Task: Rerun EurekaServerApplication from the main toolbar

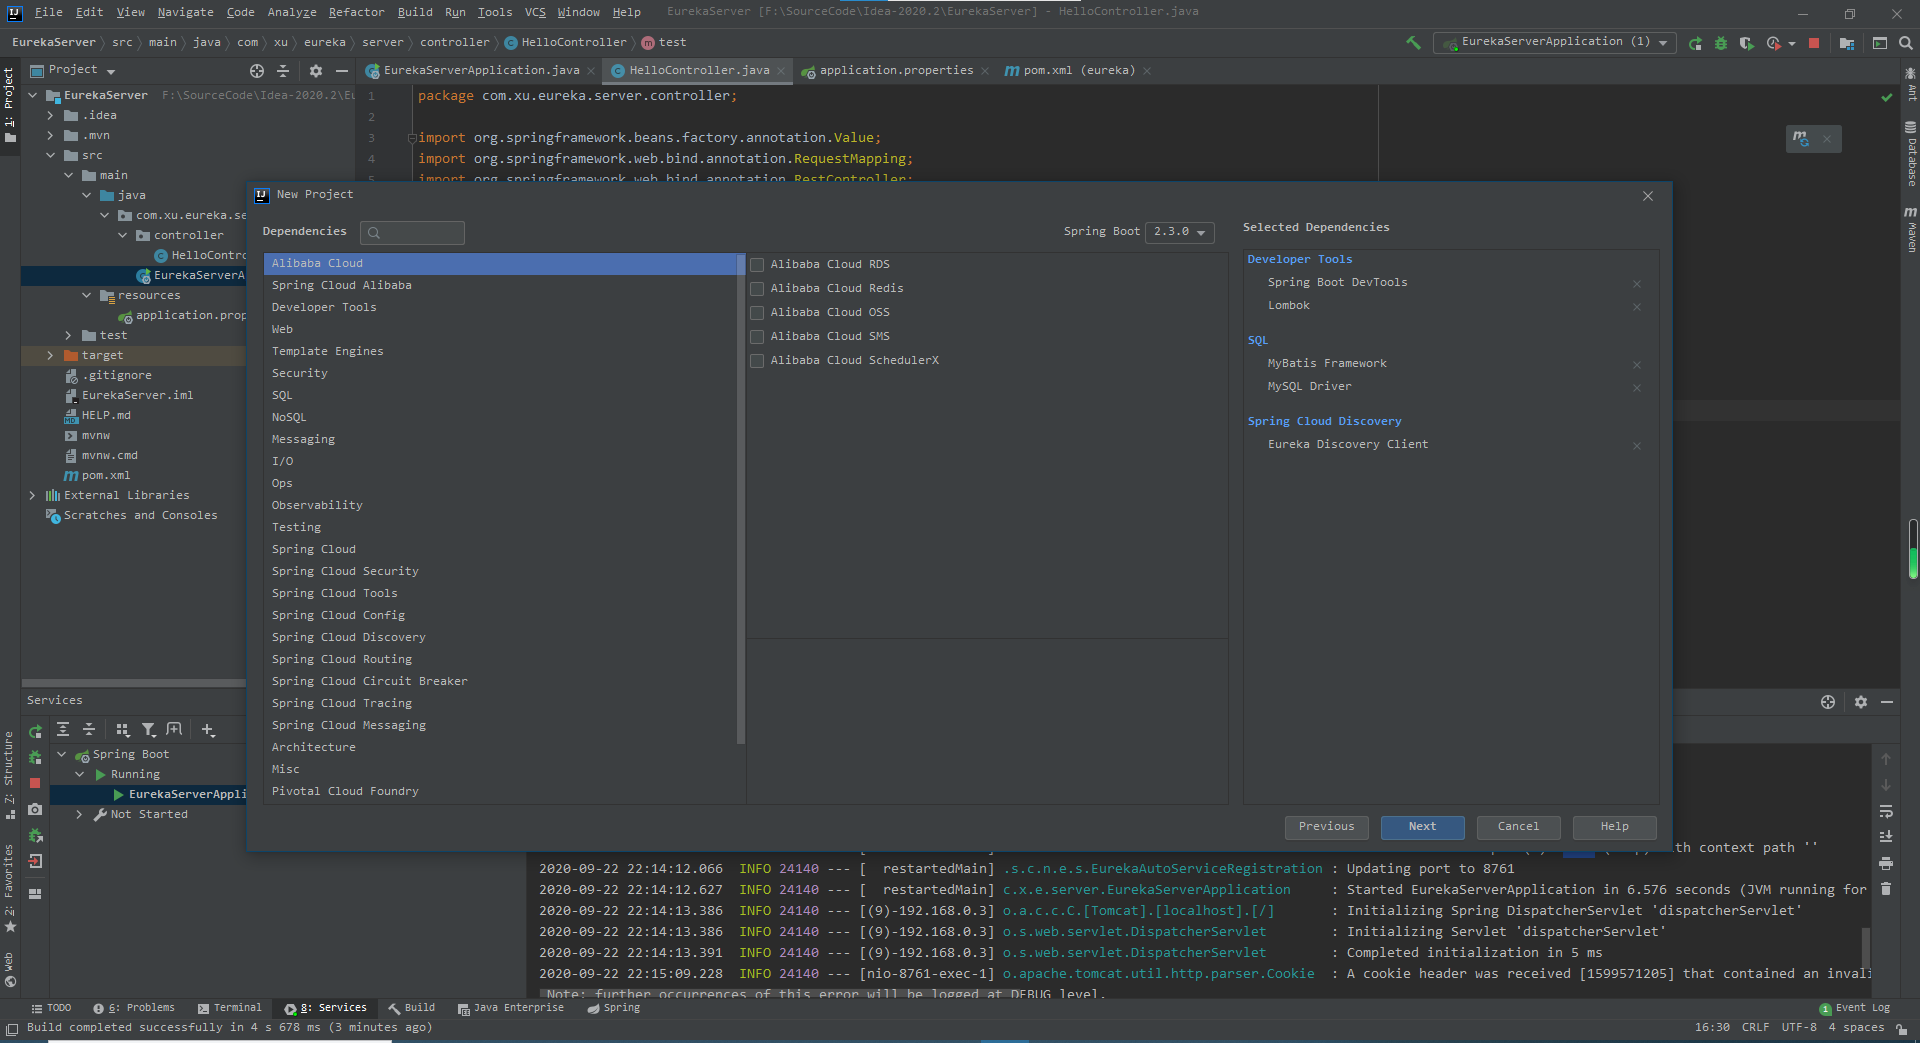Action: [1695, 43]
